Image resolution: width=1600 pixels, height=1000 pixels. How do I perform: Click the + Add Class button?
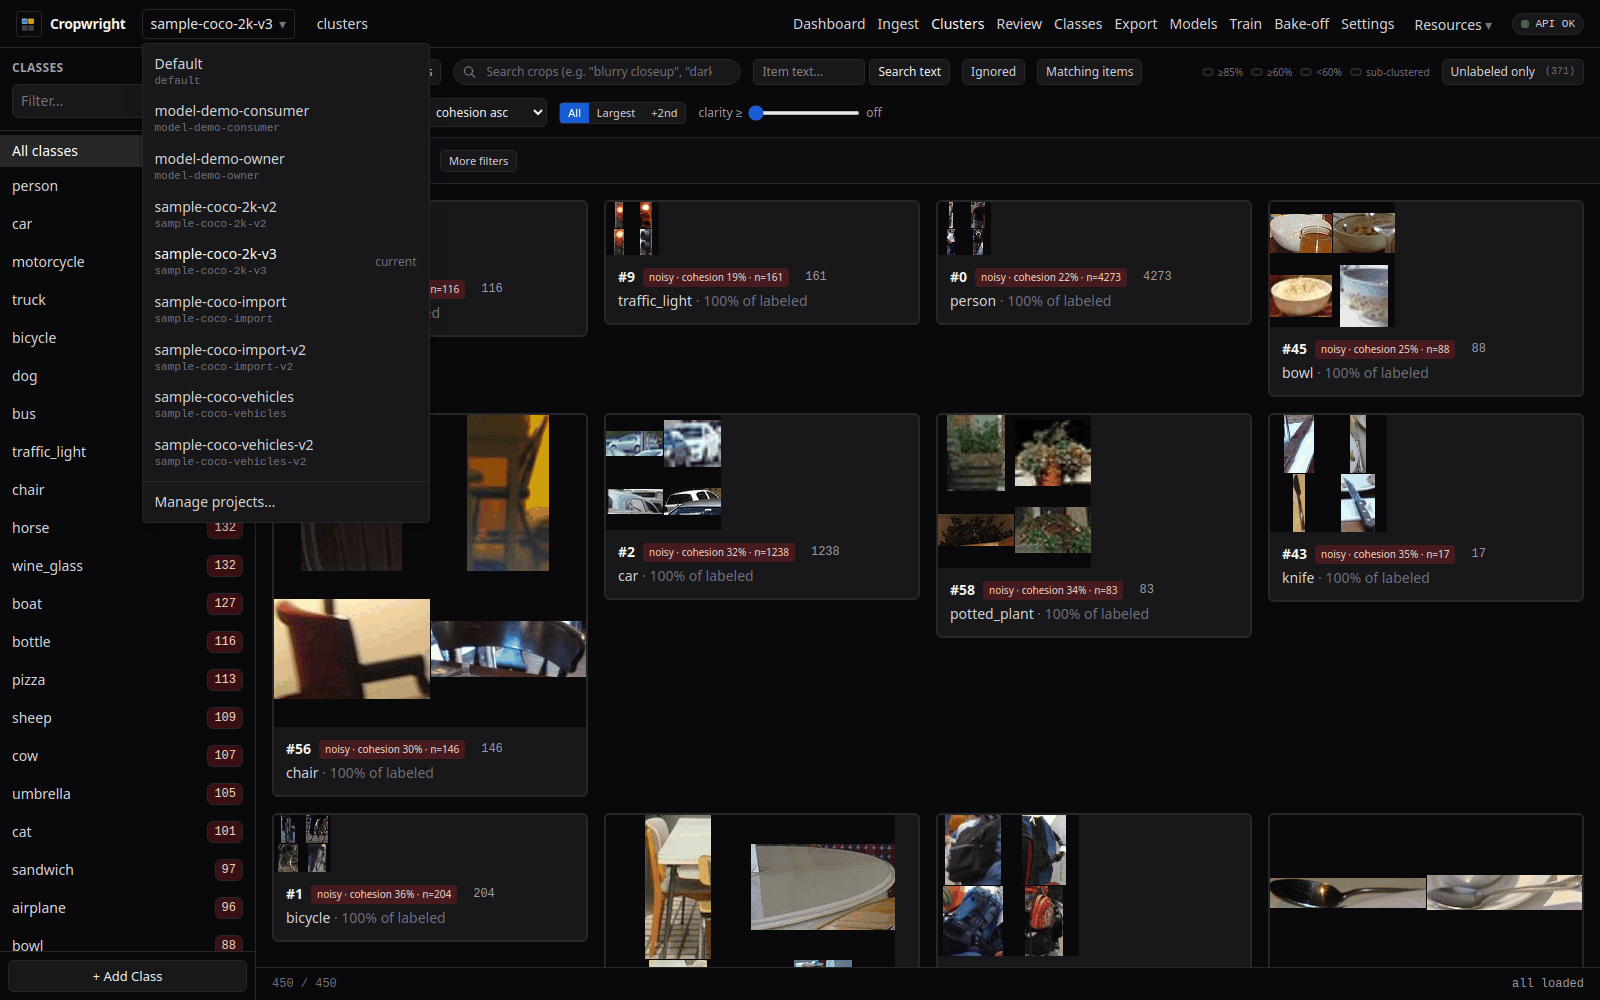(127, 976)
